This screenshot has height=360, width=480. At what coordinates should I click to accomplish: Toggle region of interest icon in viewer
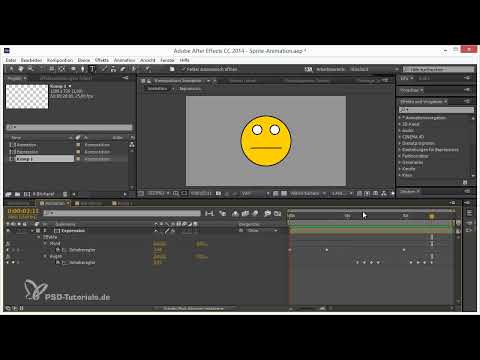tap(275, 193)
